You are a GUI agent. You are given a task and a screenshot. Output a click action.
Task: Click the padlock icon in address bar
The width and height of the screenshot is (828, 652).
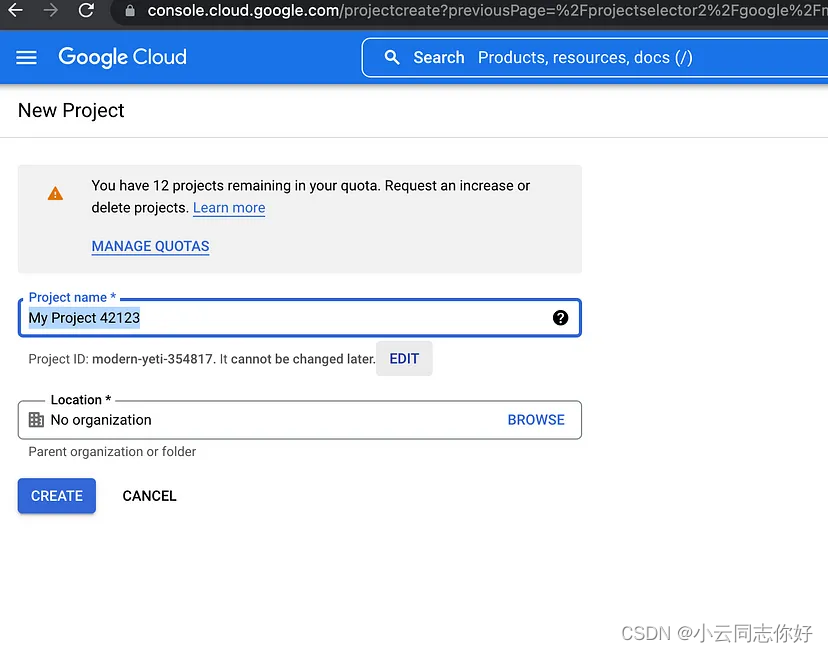130,10
